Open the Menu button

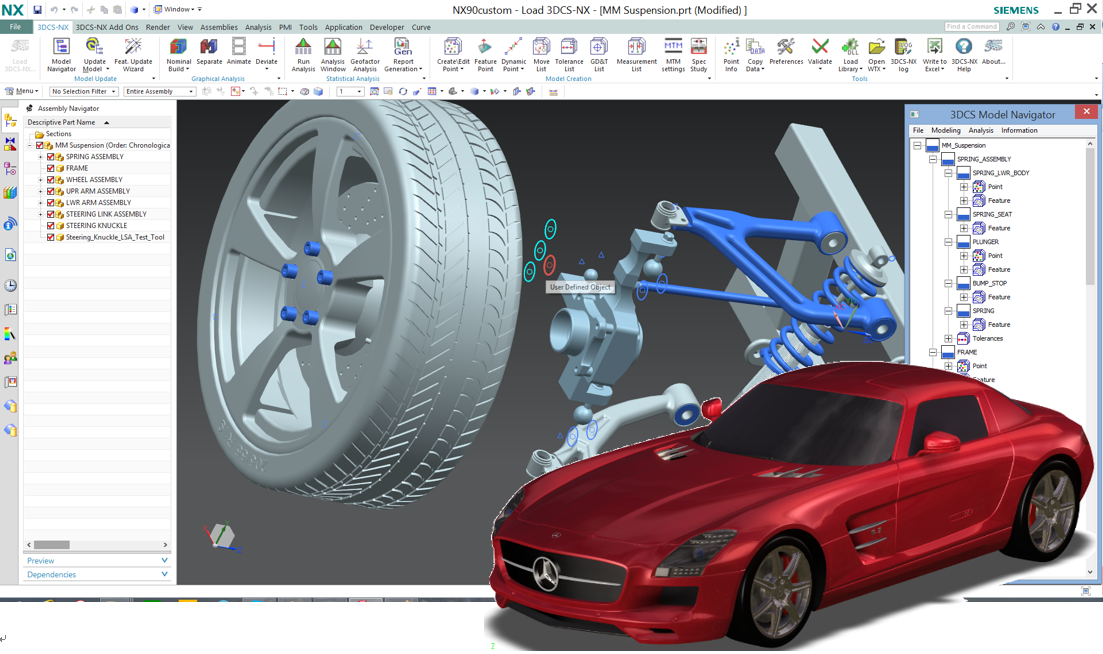22,91
